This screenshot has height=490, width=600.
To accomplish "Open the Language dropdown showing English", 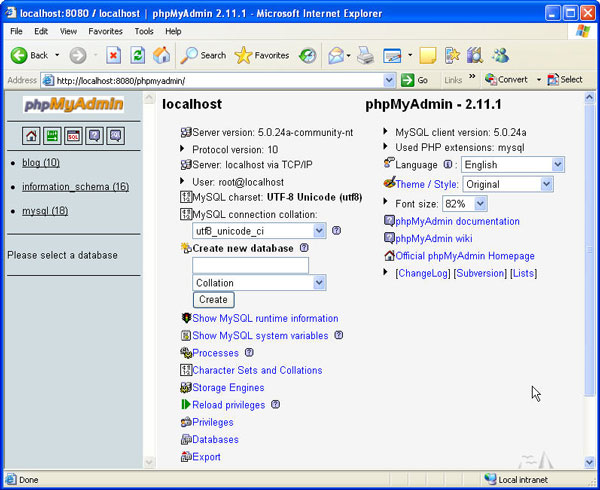I will pos(513,165).
